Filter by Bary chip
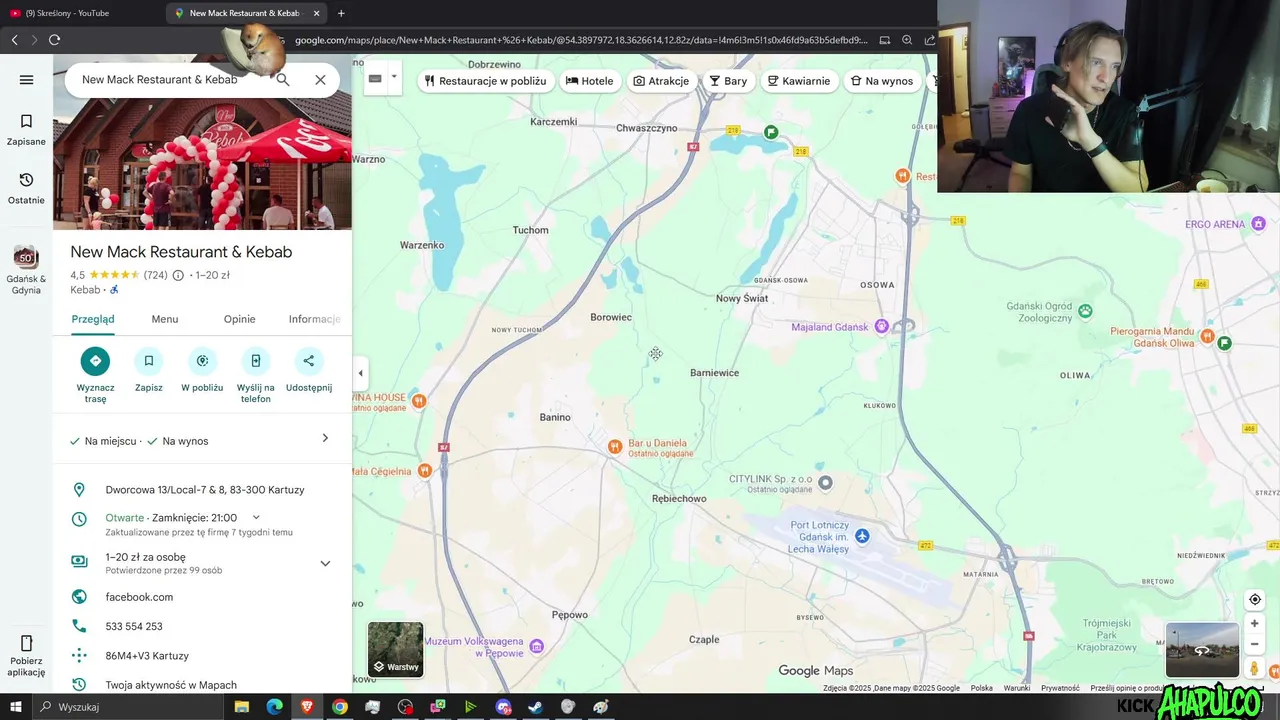 point(729,81)
